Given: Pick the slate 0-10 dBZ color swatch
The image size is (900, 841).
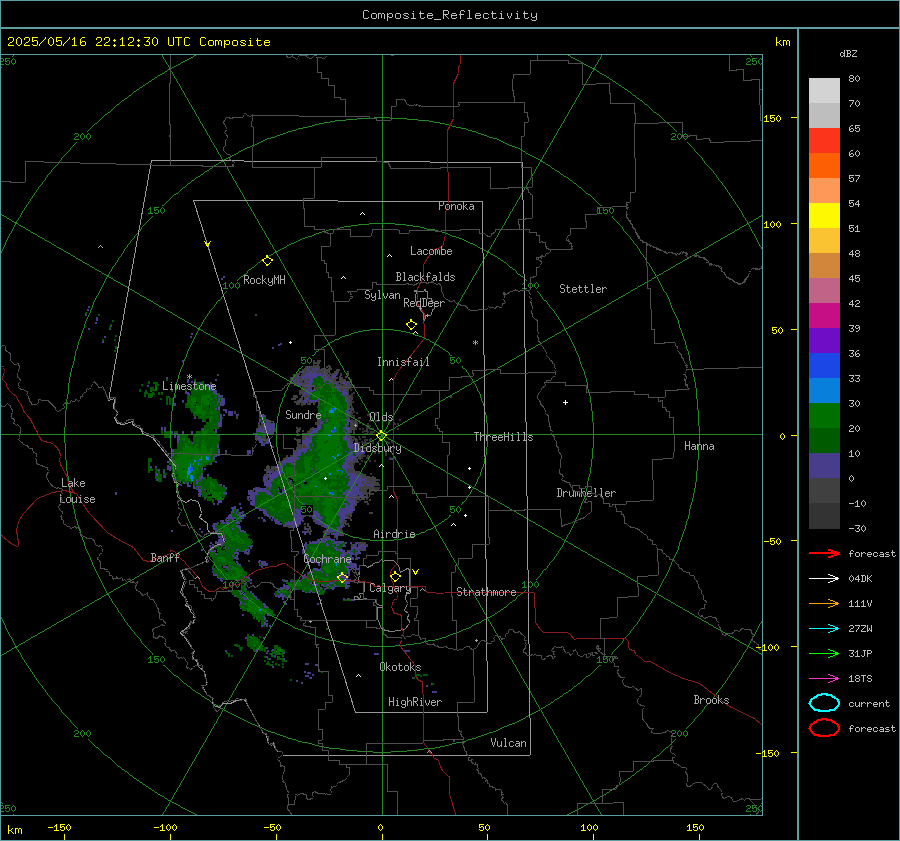Looking at the screenshot, I should tap(824, 466).
